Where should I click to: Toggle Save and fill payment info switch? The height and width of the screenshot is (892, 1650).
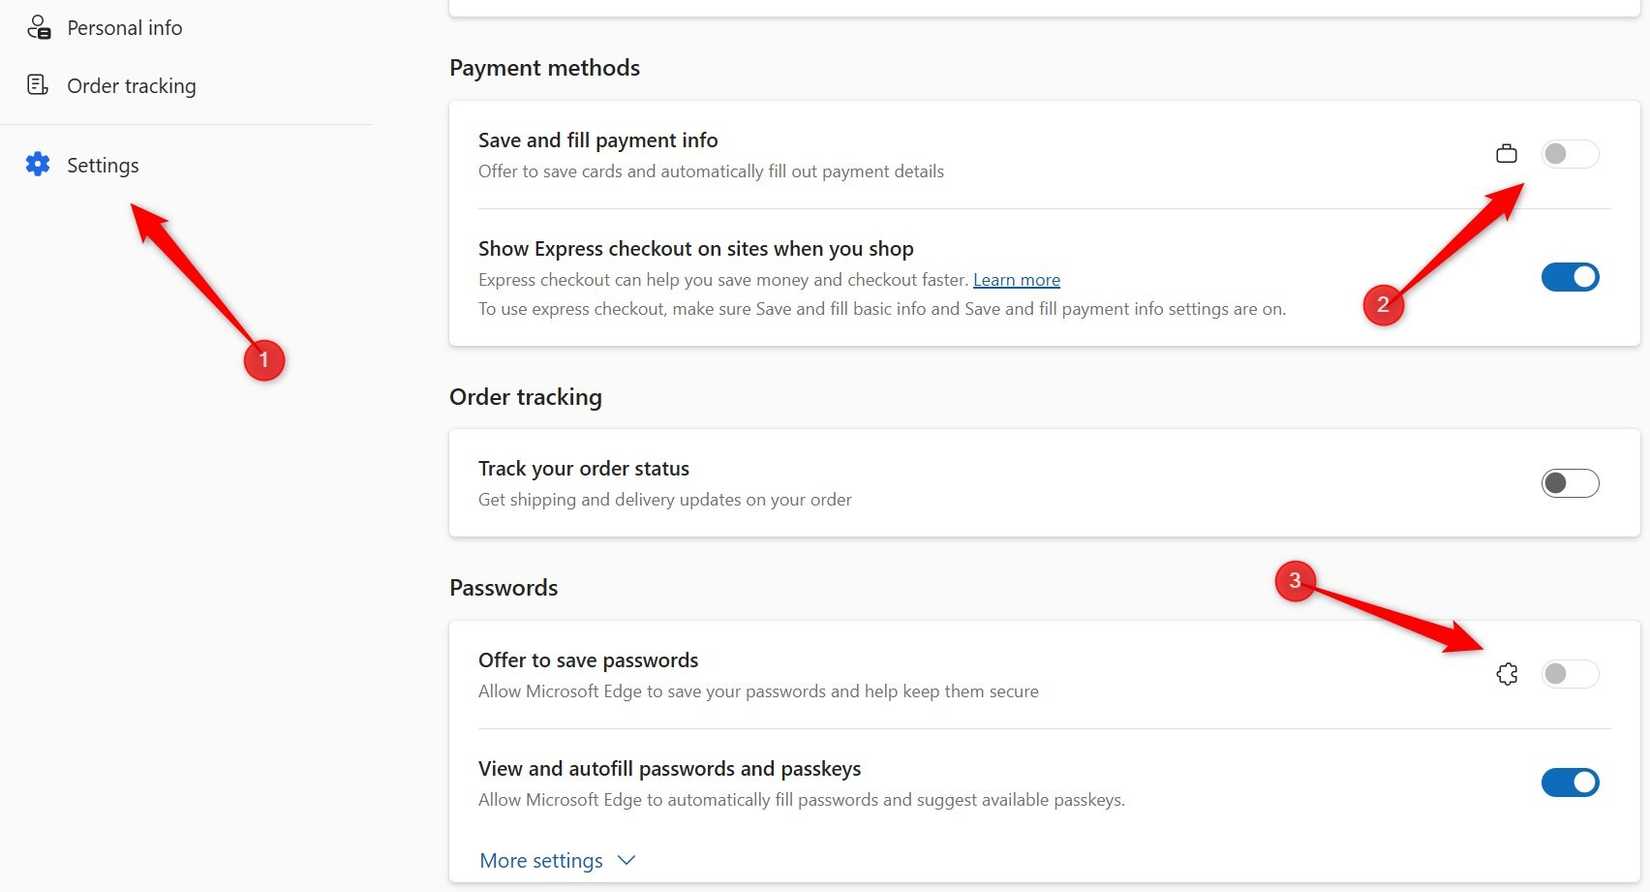1569,154
